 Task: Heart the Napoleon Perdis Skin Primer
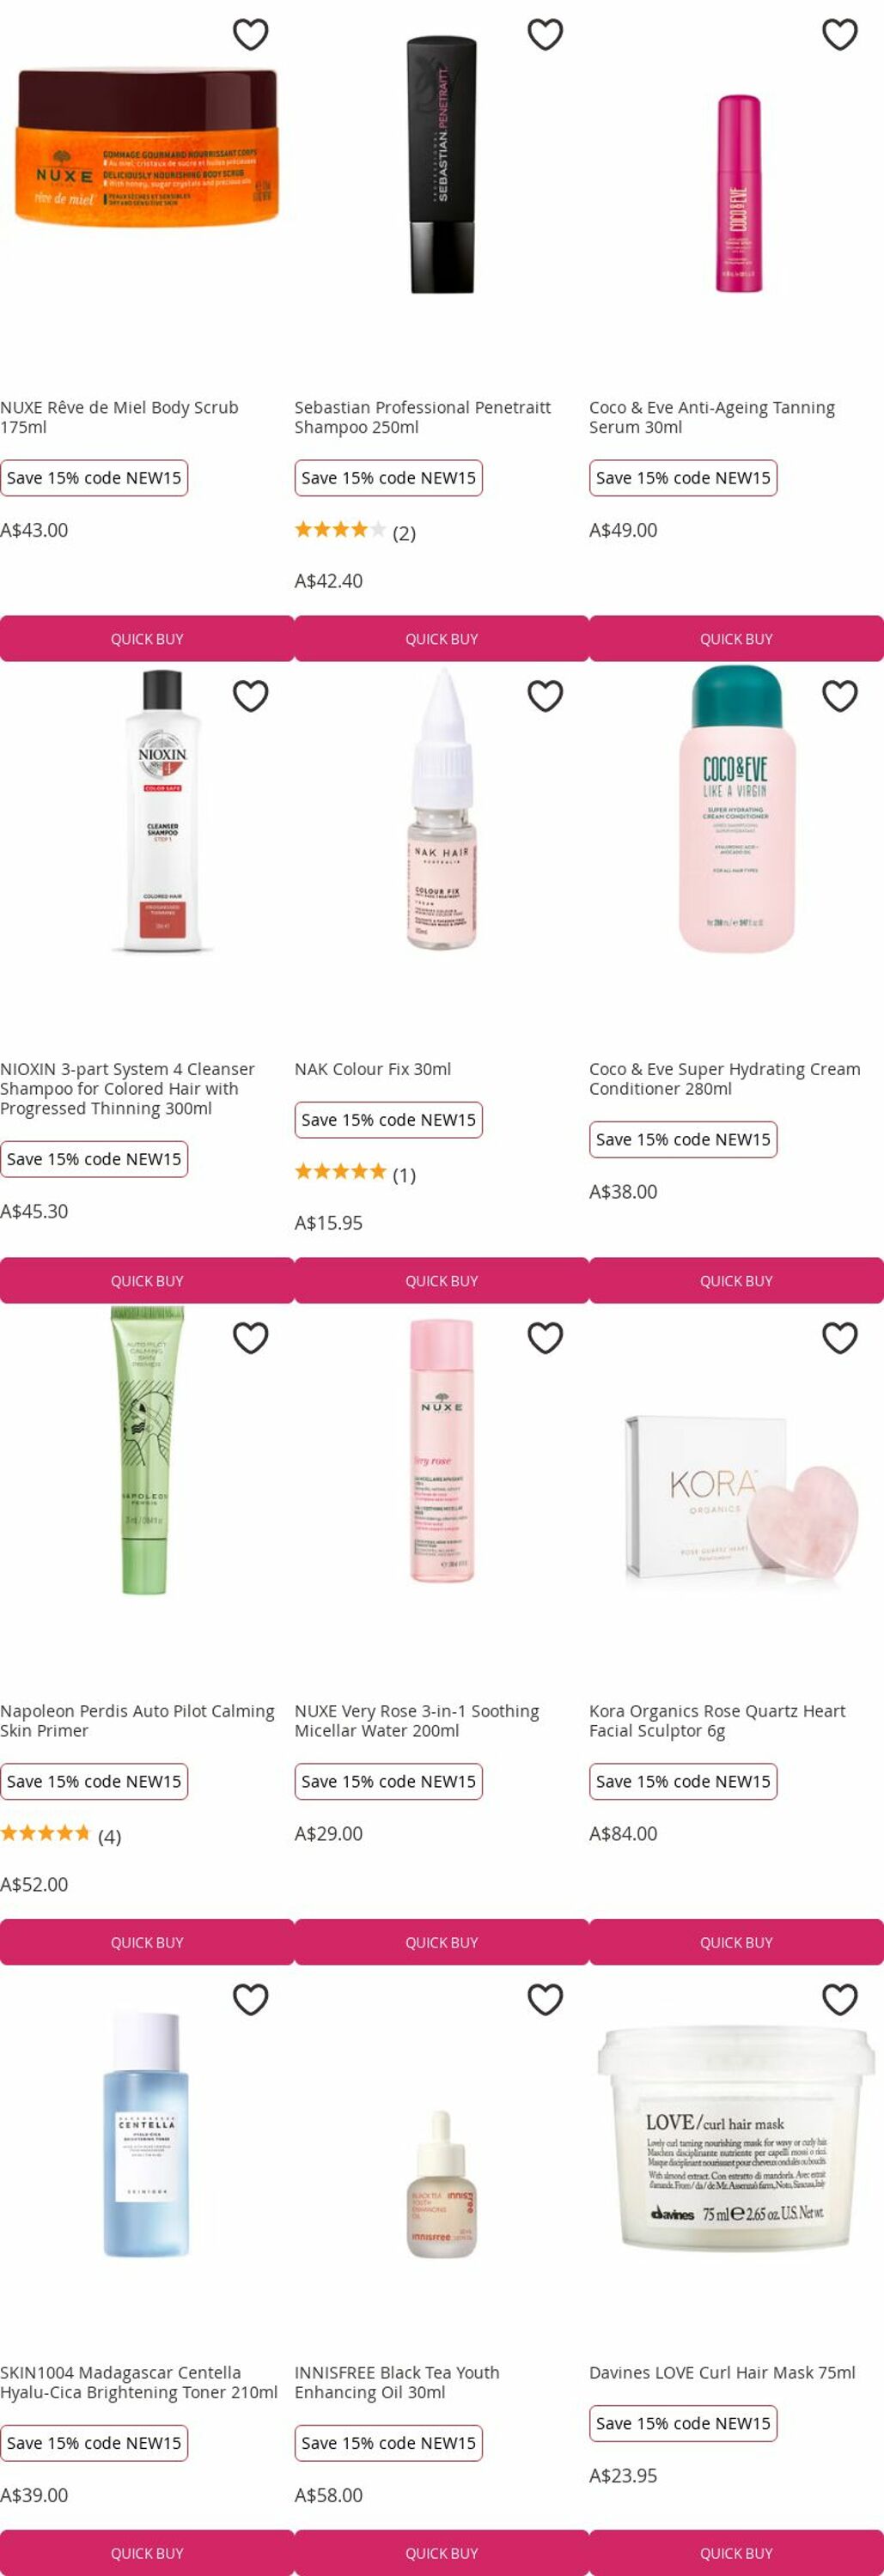point(250,1337)
